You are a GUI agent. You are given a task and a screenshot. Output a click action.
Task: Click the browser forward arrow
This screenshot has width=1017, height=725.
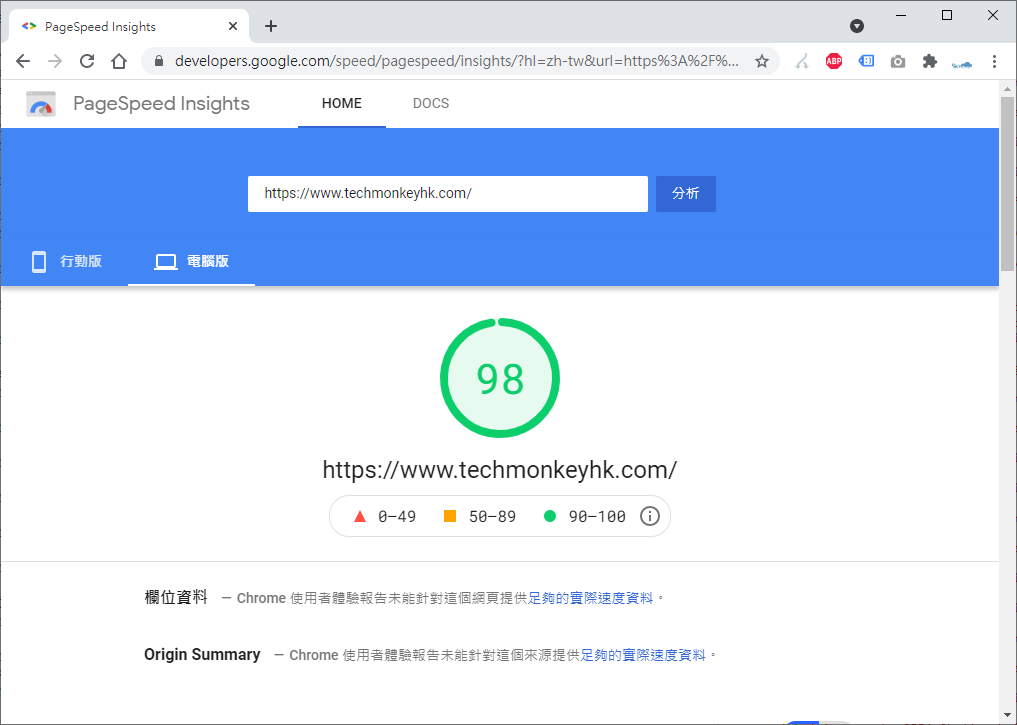point(55,61)
